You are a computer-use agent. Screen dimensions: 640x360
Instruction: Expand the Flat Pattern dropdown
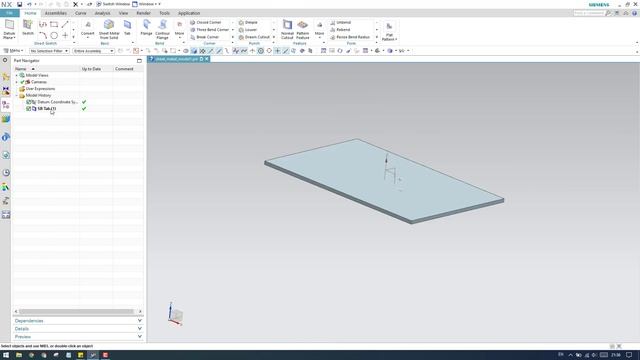389,38
